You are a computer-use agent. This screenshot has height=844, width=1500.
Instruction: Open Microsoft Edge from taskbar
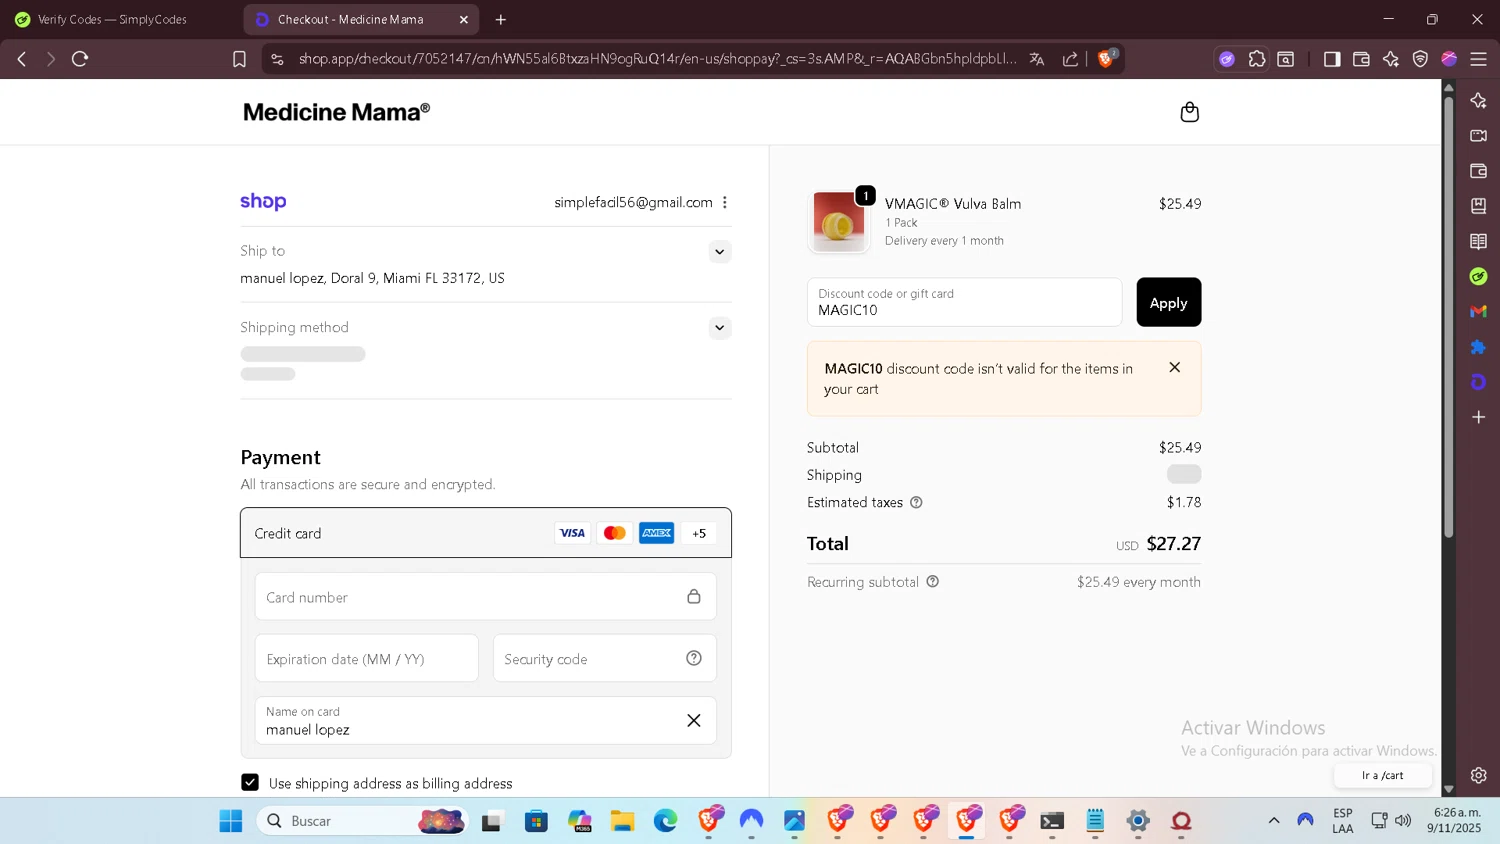tap(665, 821)
